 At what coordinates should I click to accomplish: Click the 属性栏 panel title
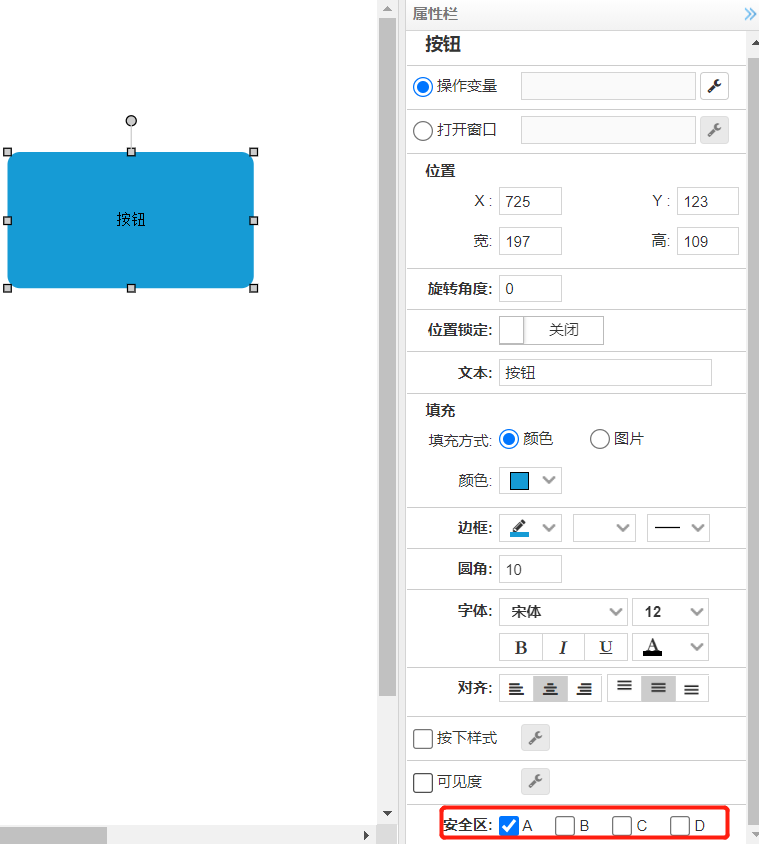tap(435, 14)
